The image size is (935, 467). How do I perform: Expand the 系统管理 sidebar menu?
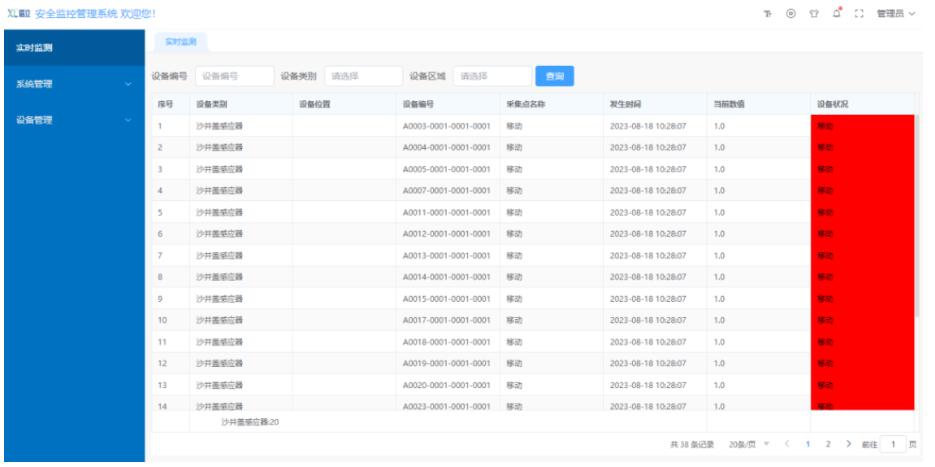[72, 84]
